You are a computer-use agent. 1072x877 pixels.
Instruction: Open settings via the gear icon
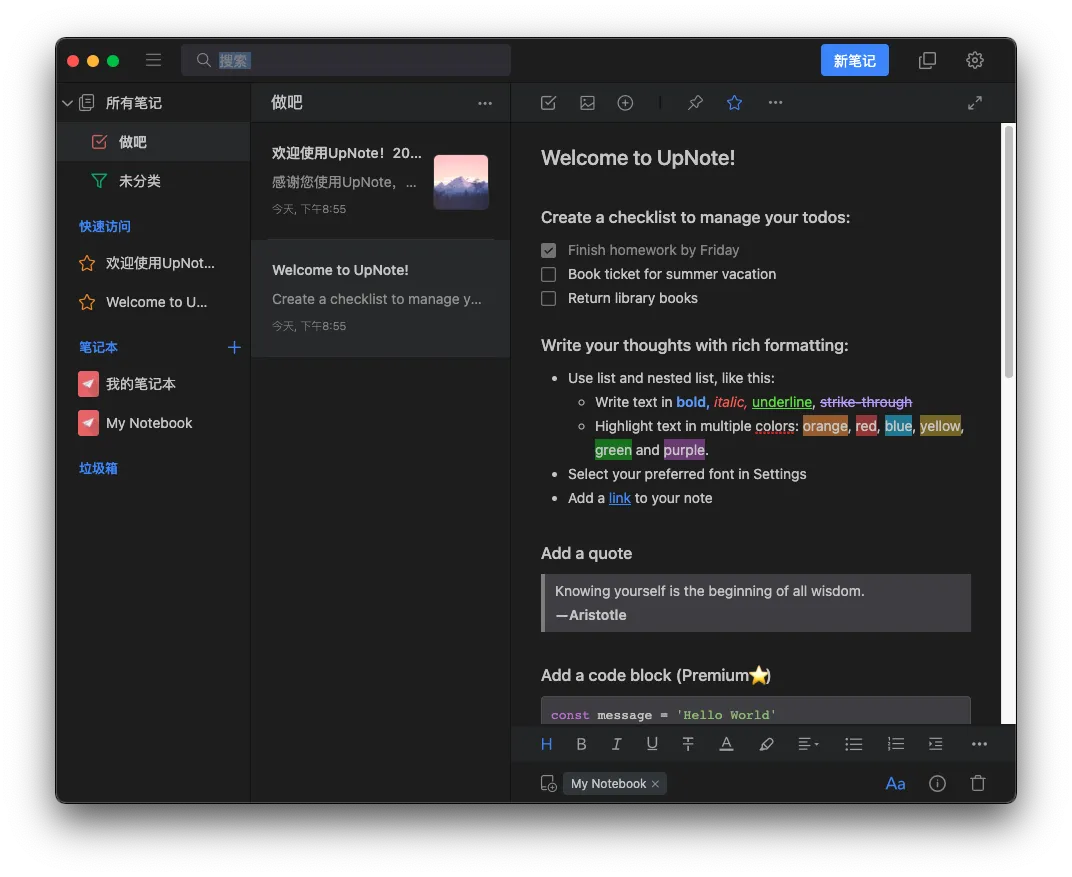pos(975,60)
